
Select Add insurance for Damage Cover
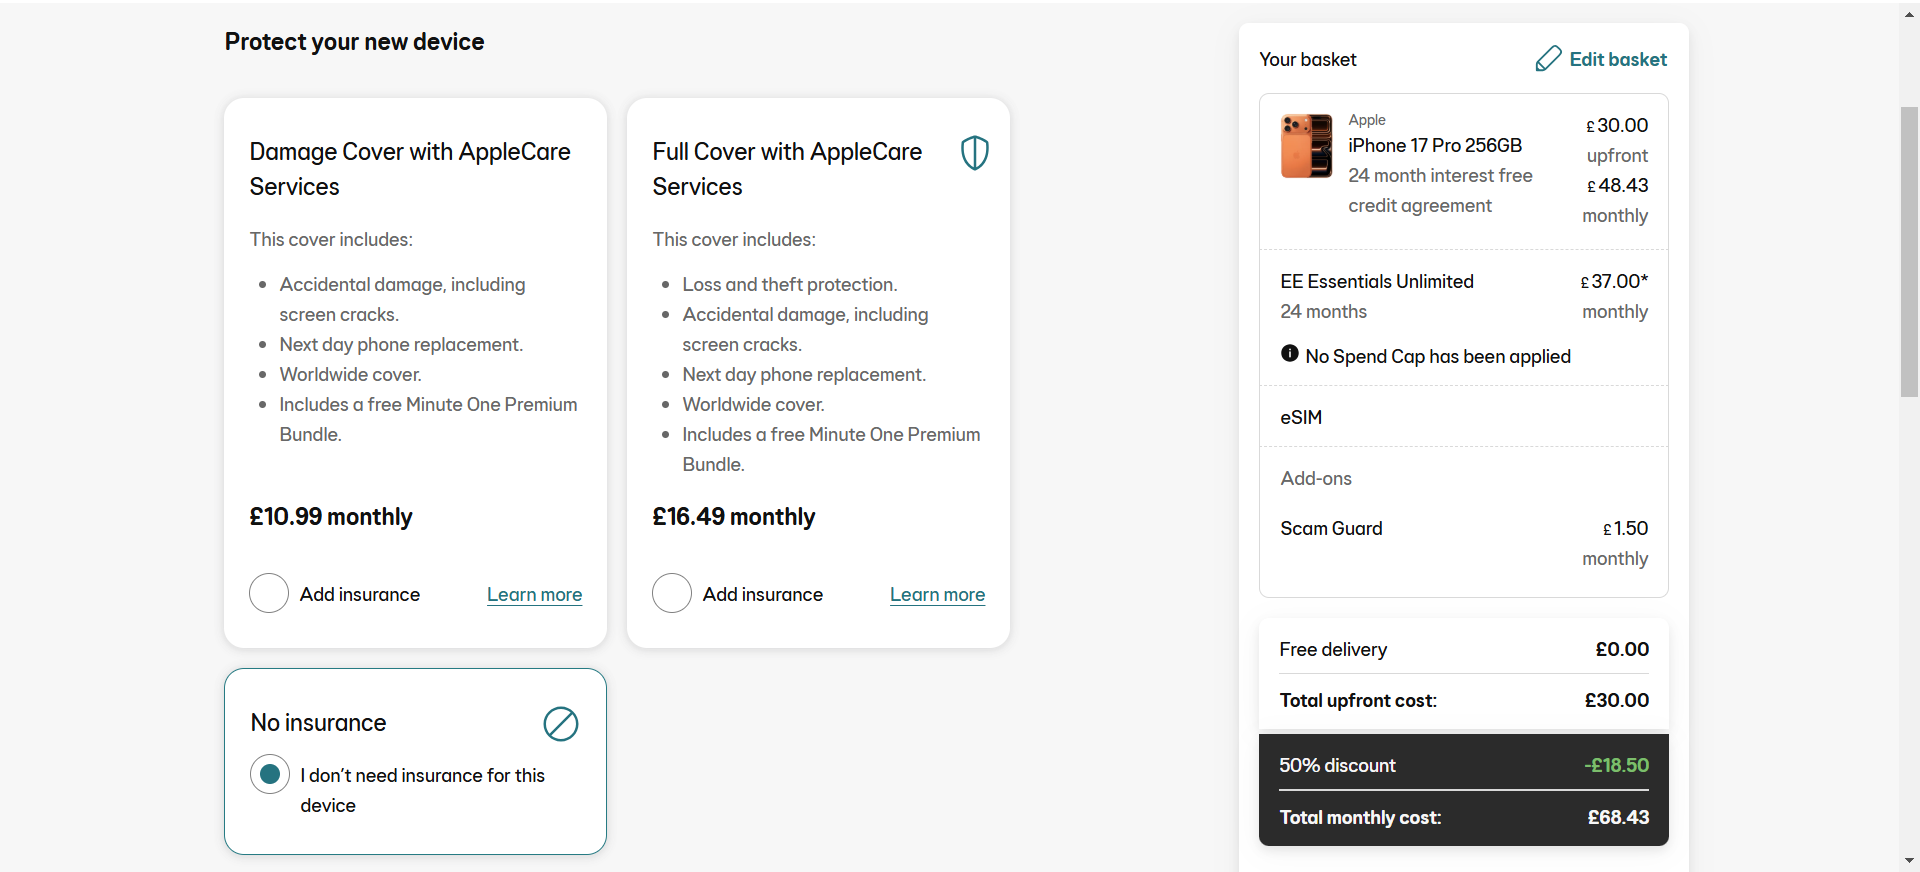click(269, 593)
